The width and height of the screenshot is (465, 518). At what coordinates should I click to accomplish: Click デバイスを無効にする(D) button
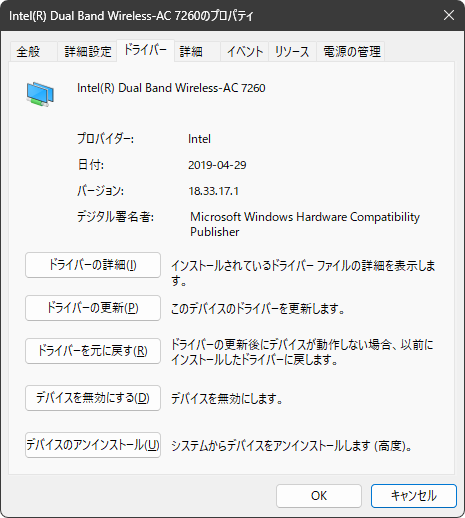[x=93, y=398]
